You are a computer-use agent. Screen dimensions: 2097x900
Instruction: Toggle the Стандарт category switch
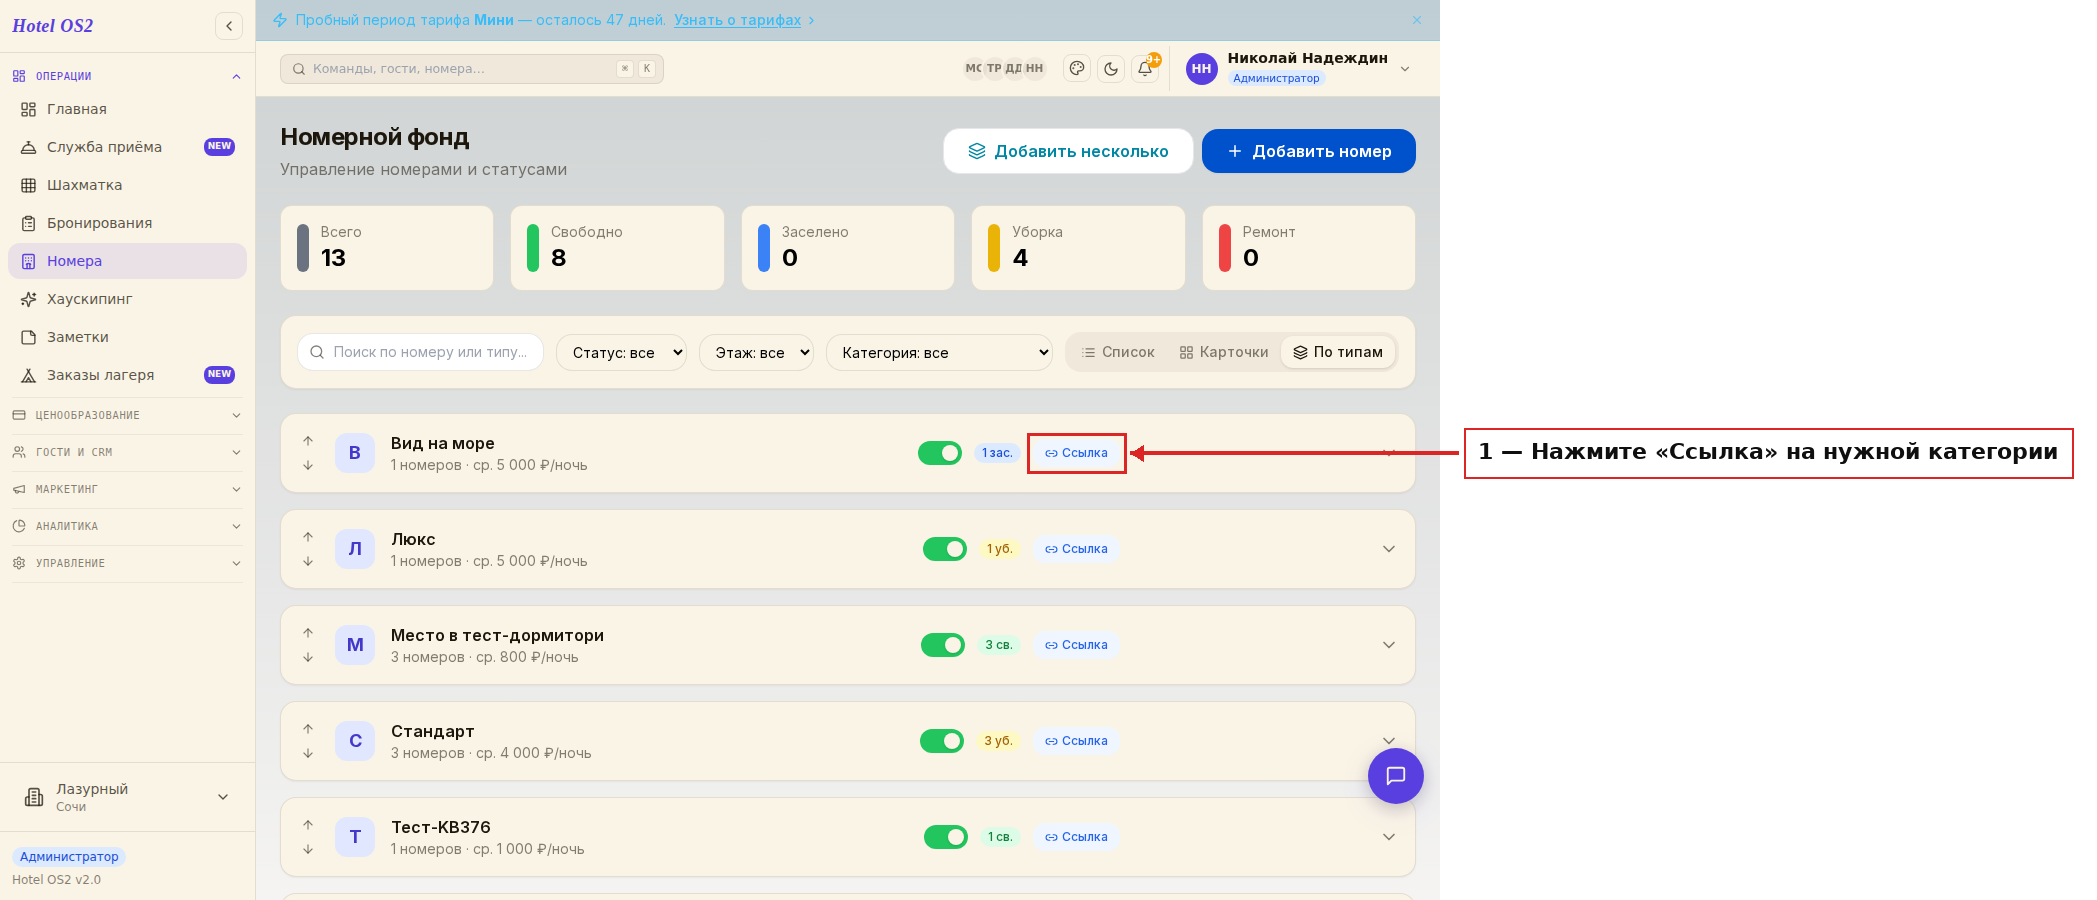pos(942,741)
